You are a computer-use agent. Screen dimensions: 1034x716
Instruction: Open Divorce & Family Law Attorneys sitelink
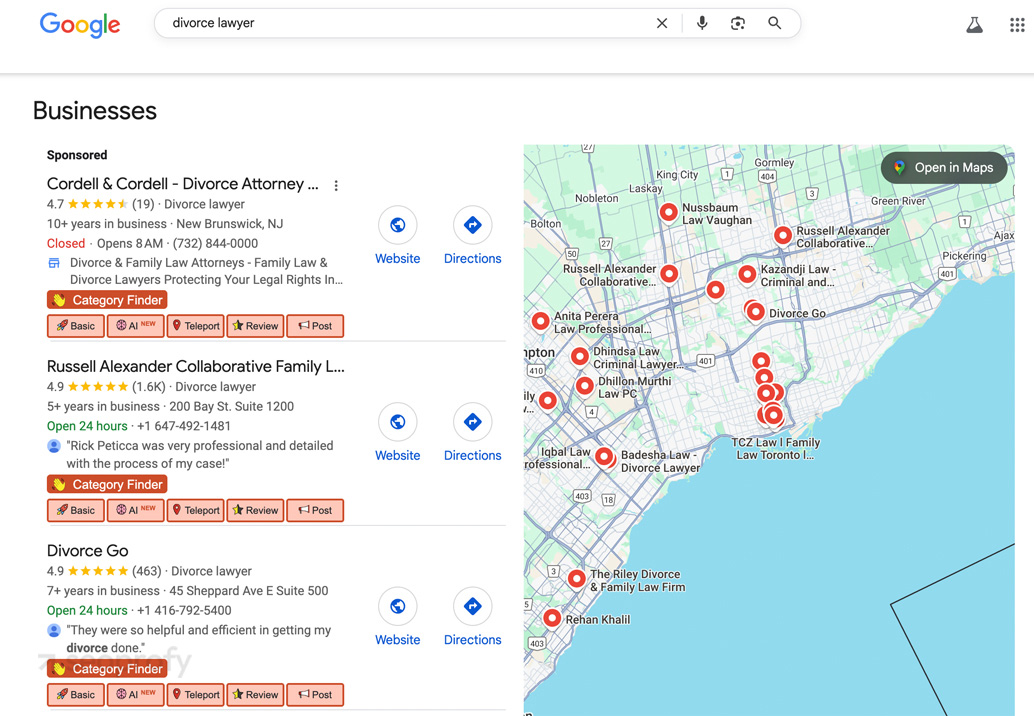pyautogui.click(x=206, y=271)
